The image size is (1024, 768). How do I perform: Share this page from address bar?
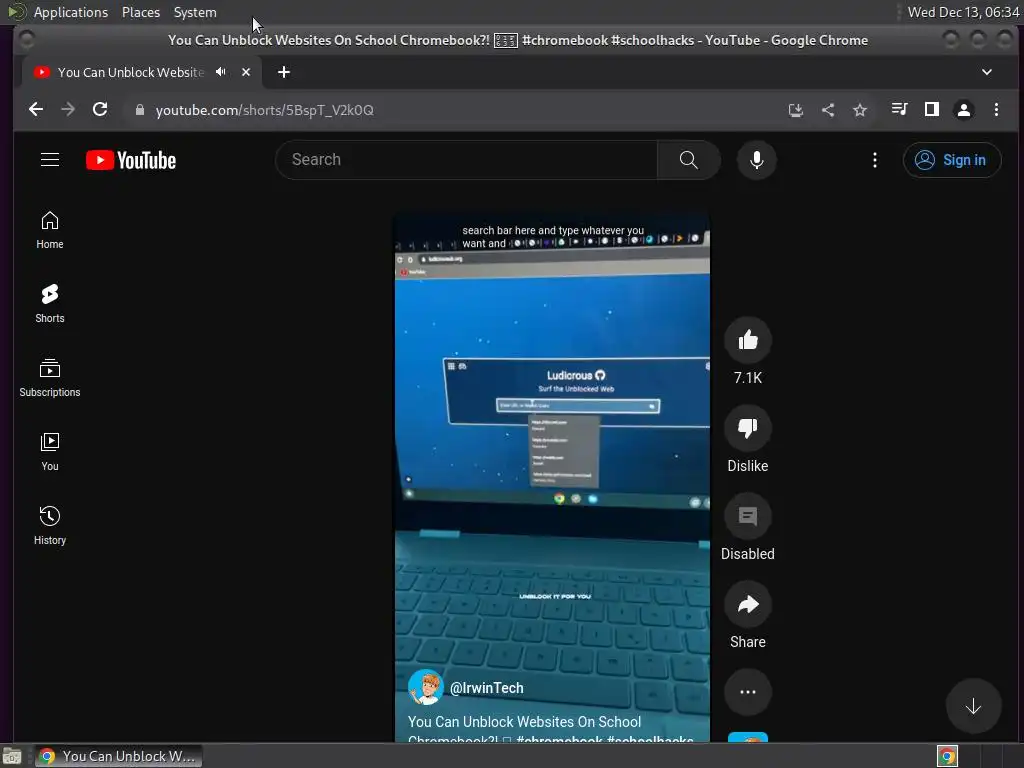[x=827, y=110]
